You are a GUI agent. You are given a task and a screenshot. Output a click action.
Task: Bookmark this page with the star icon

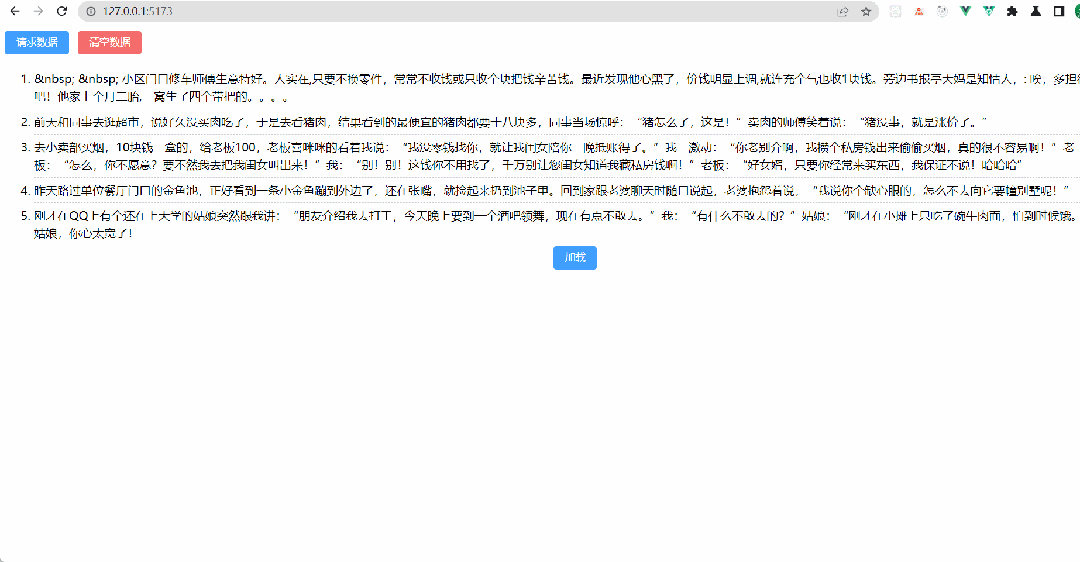pyautogui.click(x=866, y=11)
